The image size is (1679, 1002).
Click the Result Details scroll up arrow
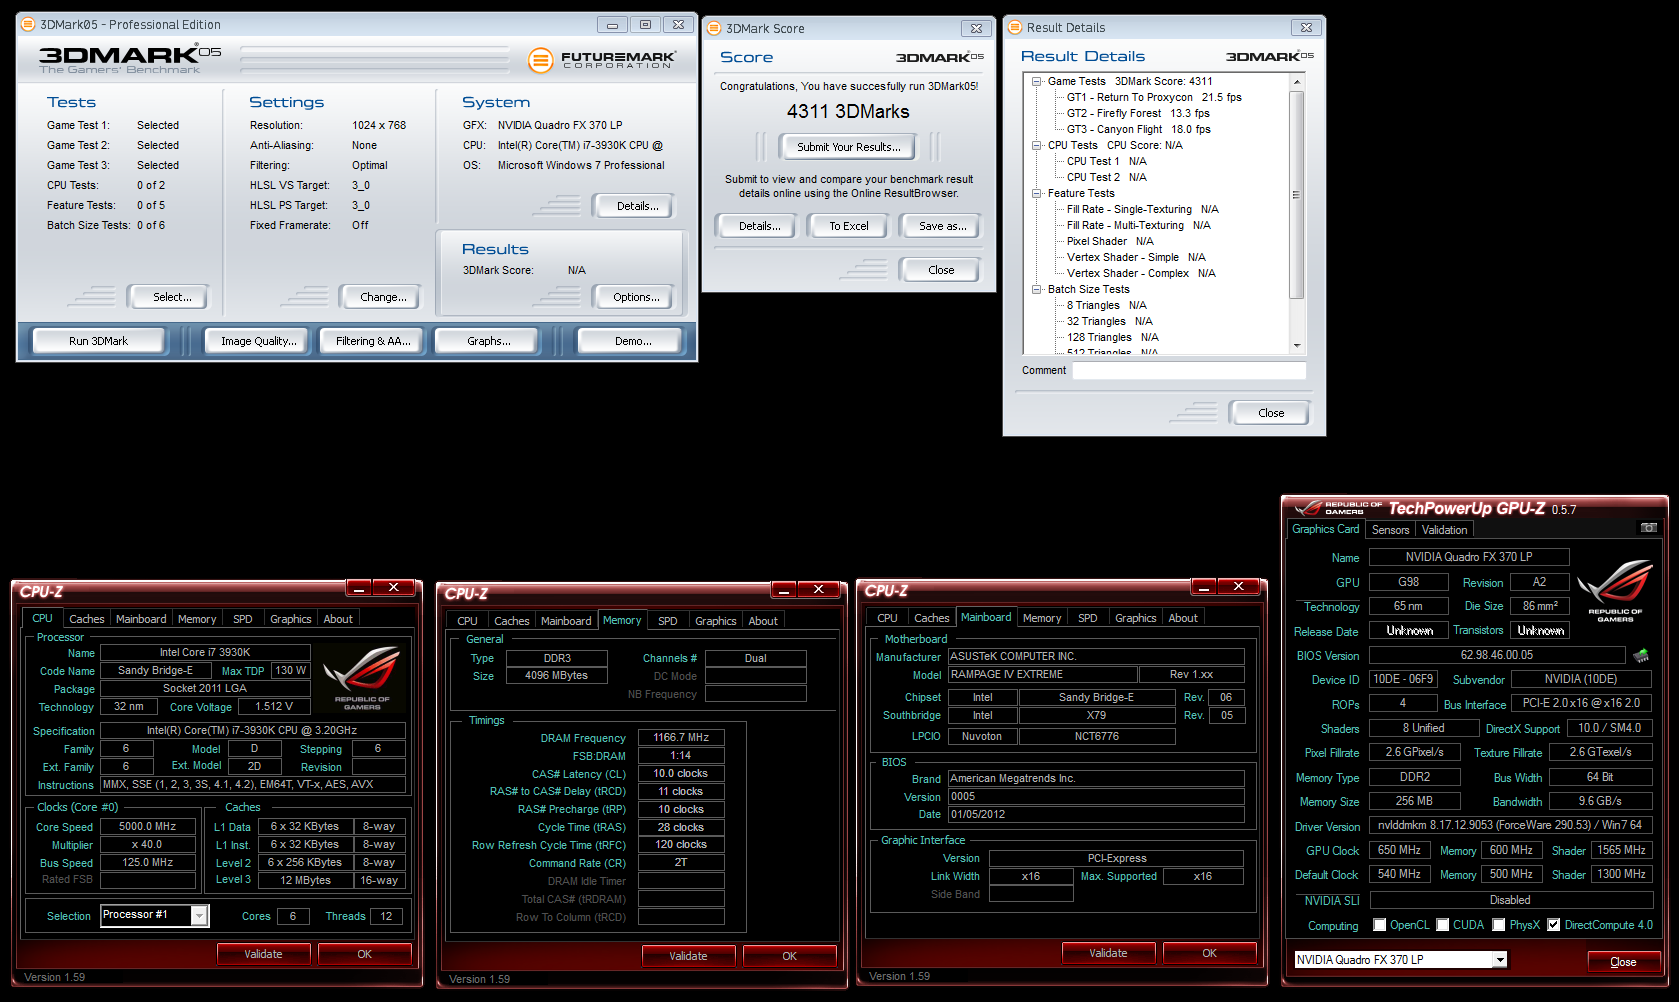1297,82
